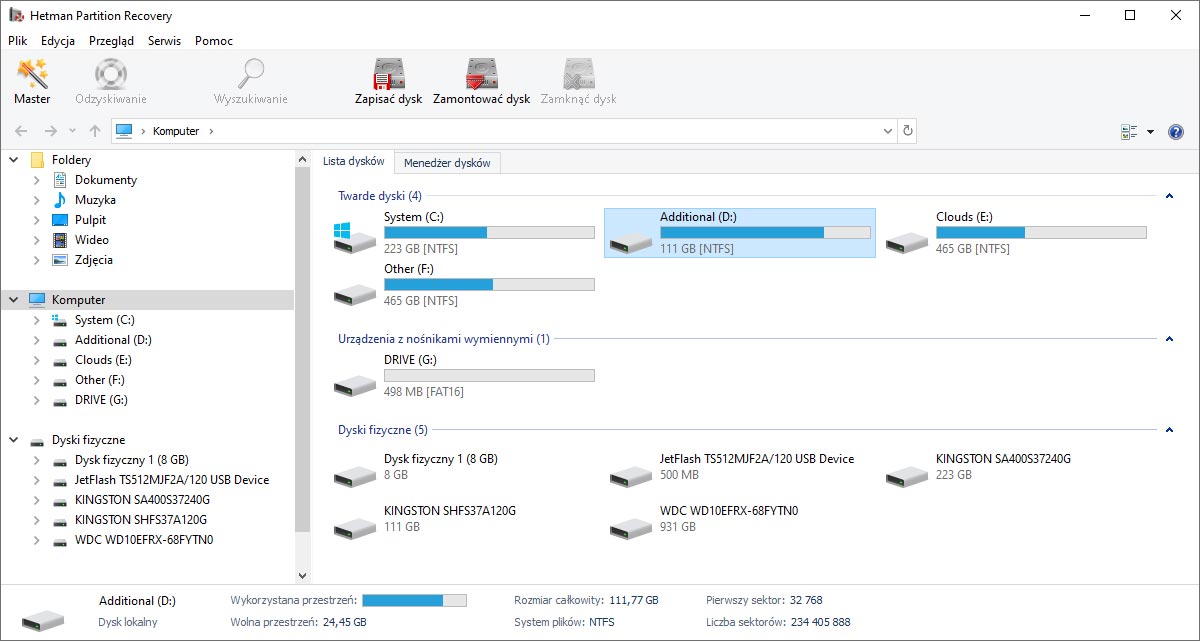Open view options dropdown arrow

point(1150,132)
